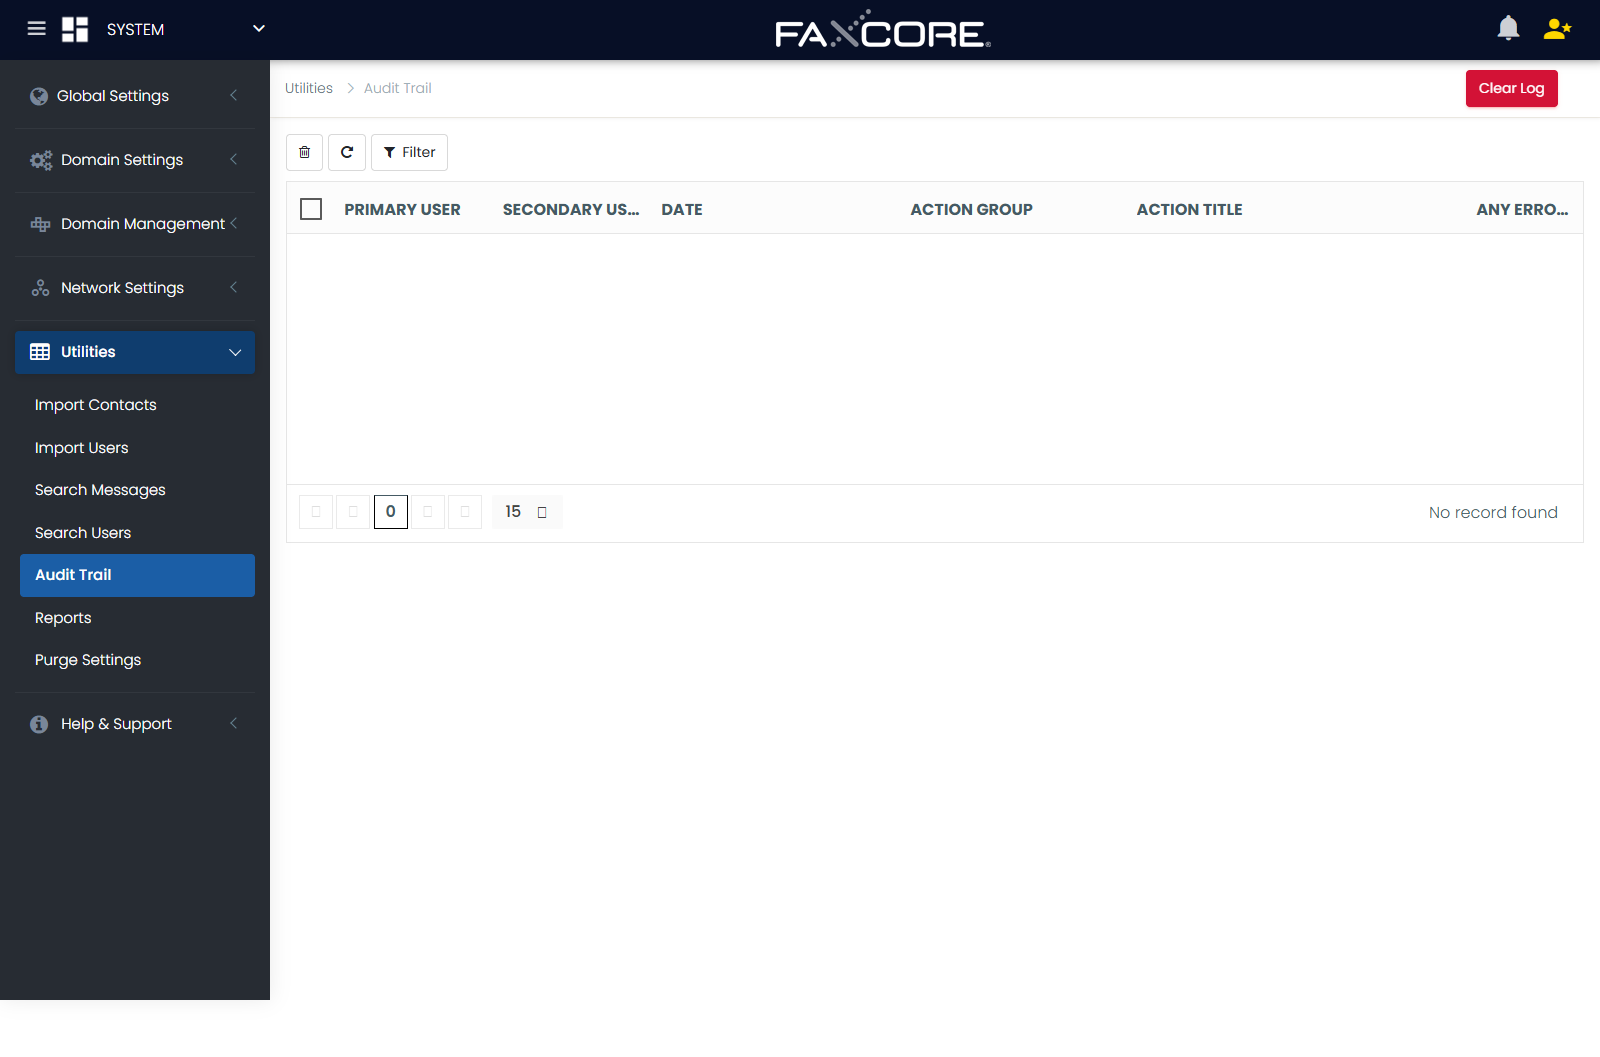This screenshot has height=1057, width=1600.
Task: Sort by DATE column header
Action: 682,209
